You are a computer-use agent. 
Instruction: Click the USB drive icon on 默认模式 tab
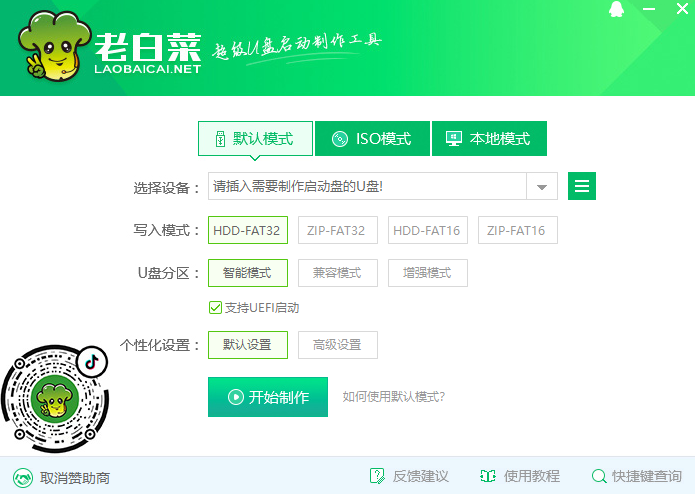[x=220, y=139]
